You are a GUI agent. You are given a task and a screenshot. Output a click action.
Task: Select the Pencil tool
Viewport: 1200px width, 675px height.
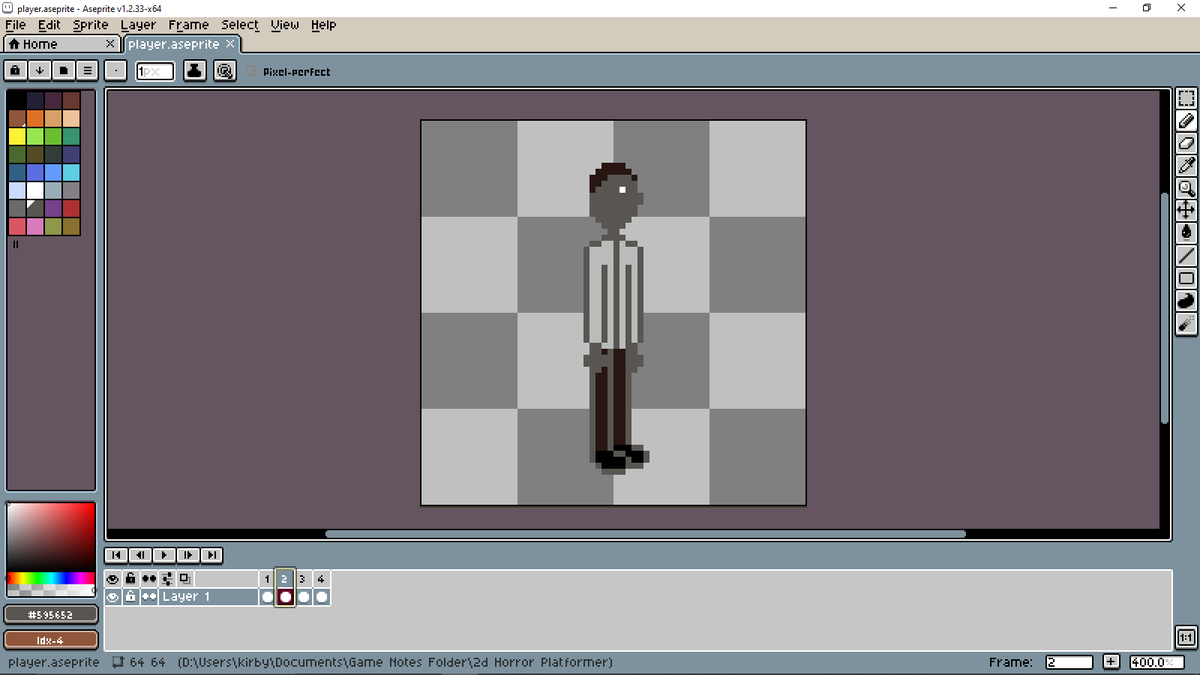pyautogui.click(x=1186, y=121)
